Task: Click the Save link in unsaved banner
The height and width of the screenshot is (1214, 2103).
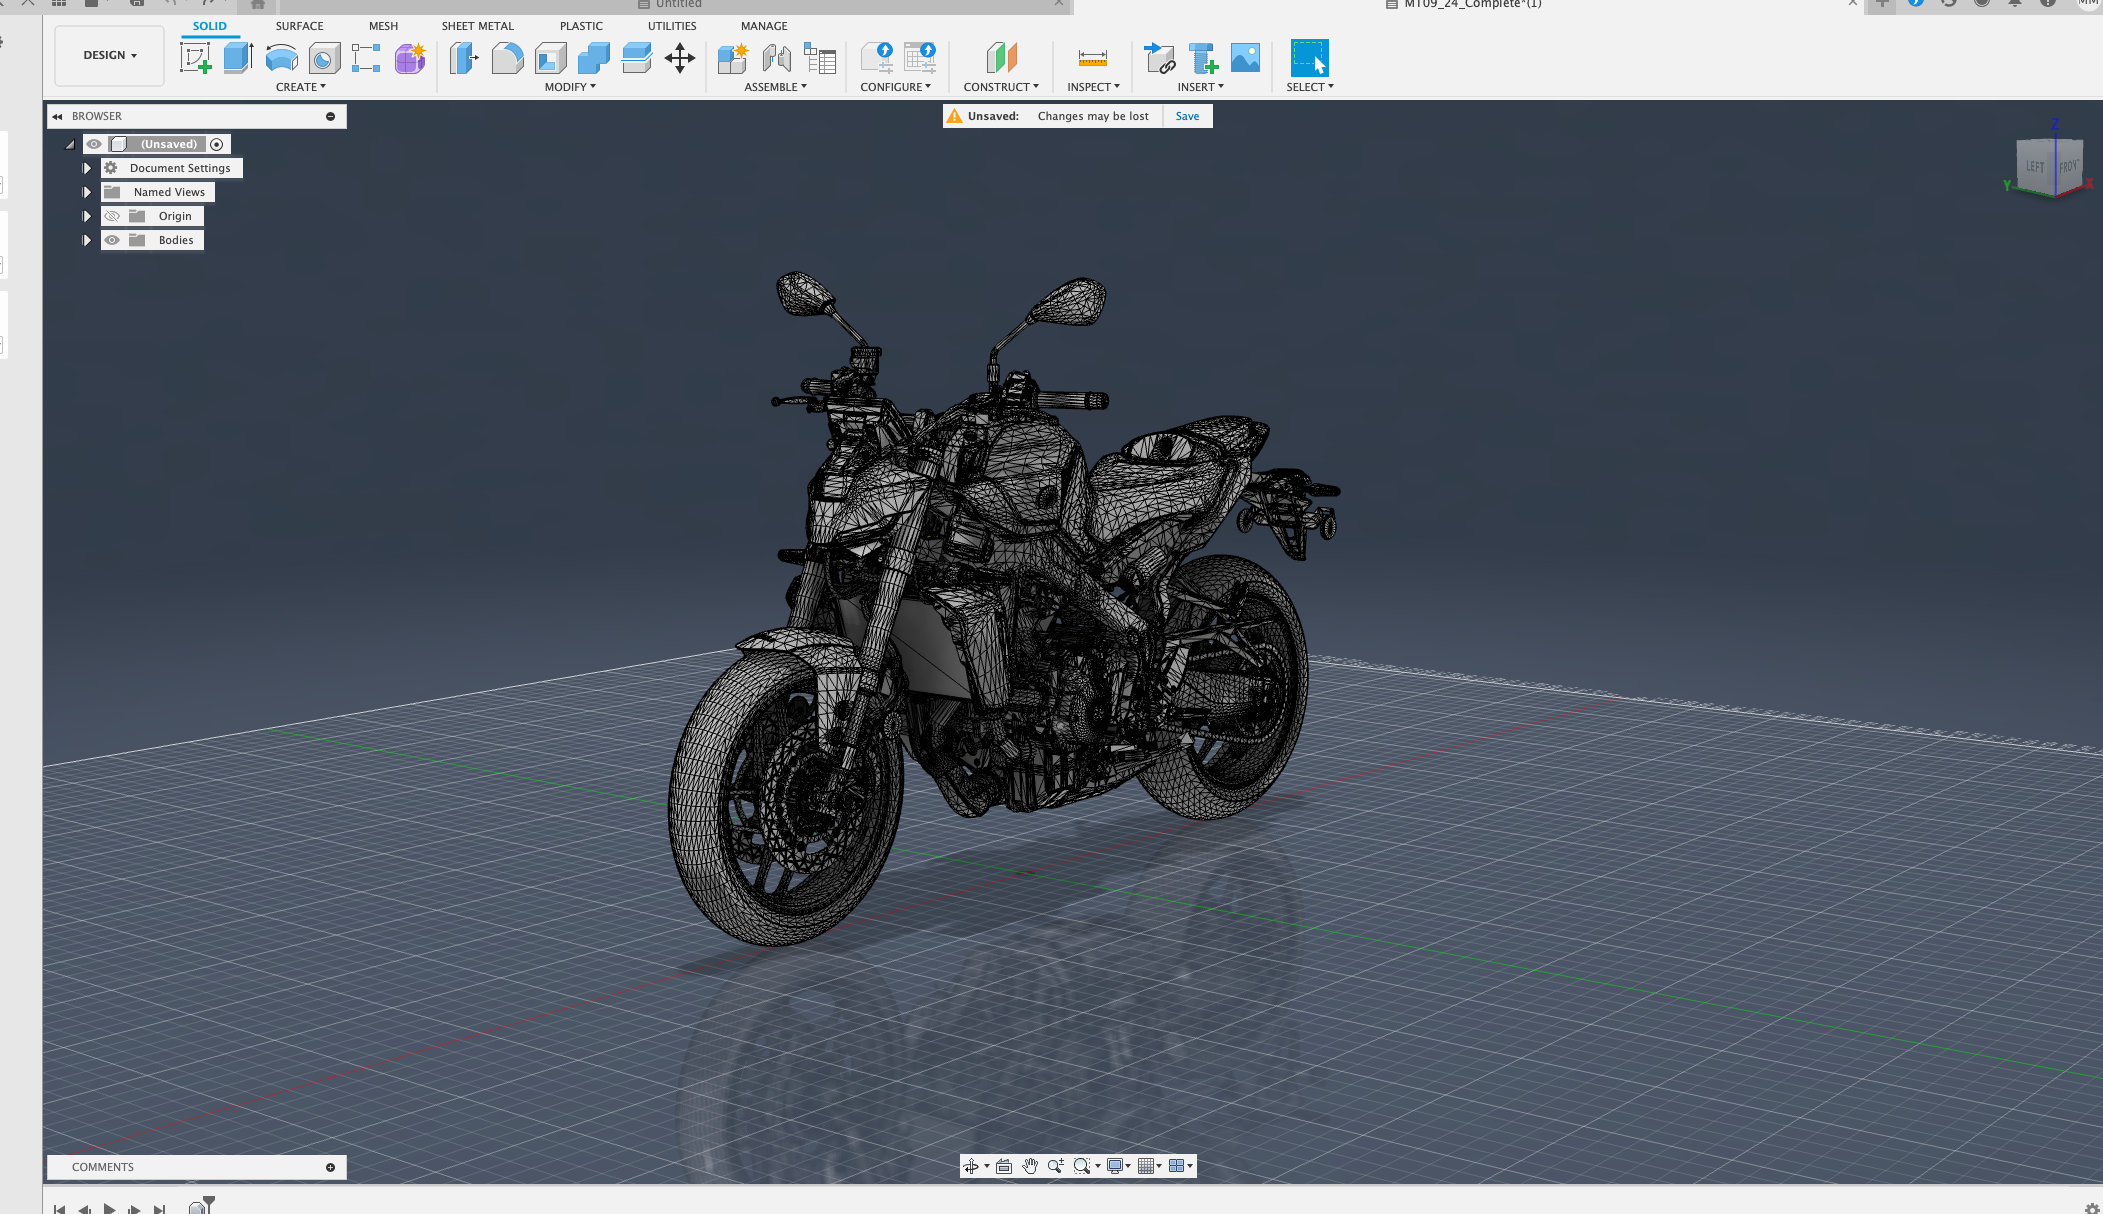Action: coord(1187,116)
